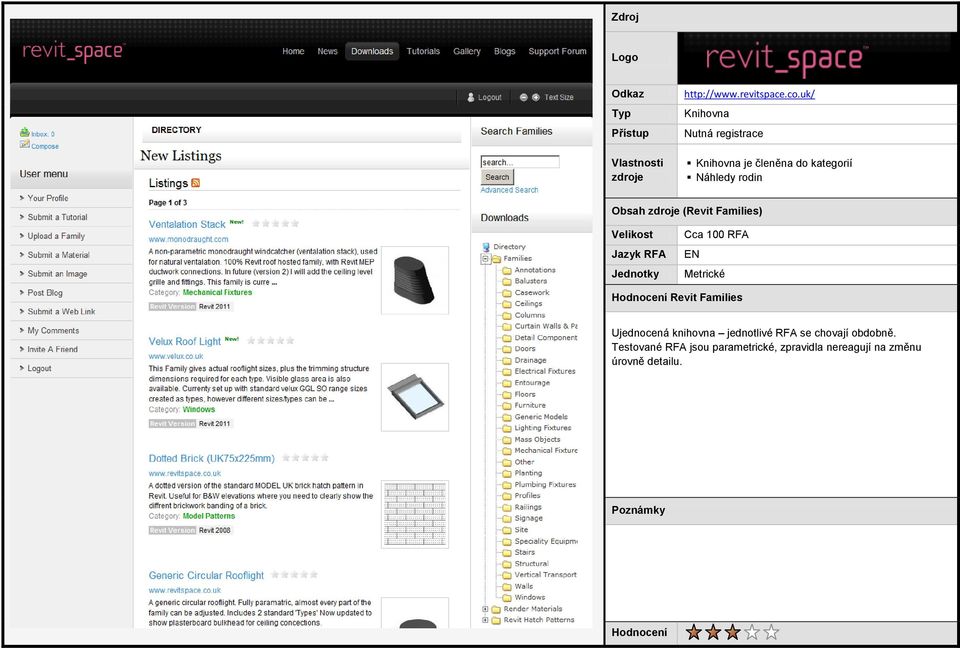Click the Walls folder icon
Viewport: 960px width, 648px height.
[506, 587]
